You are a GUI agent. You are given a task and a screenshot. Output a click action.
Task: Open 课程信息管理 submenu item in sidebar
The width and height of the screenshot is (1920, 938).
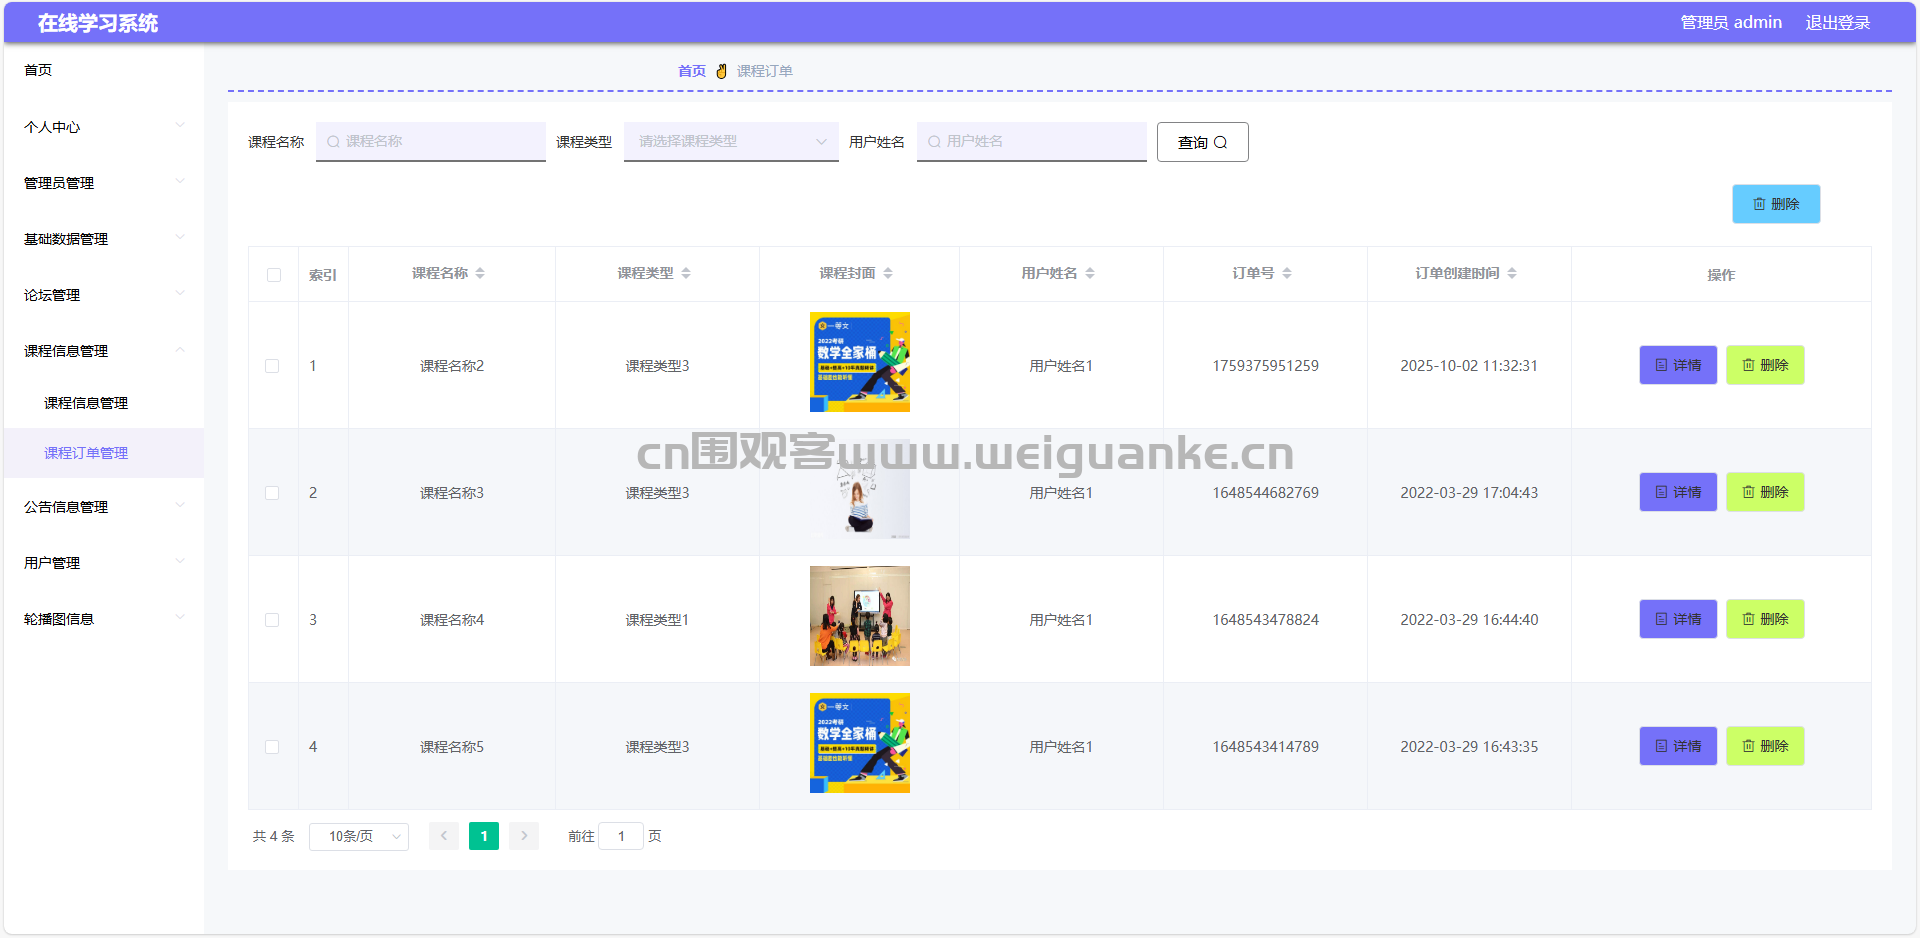pyautogui.click(x=86, y=403)
